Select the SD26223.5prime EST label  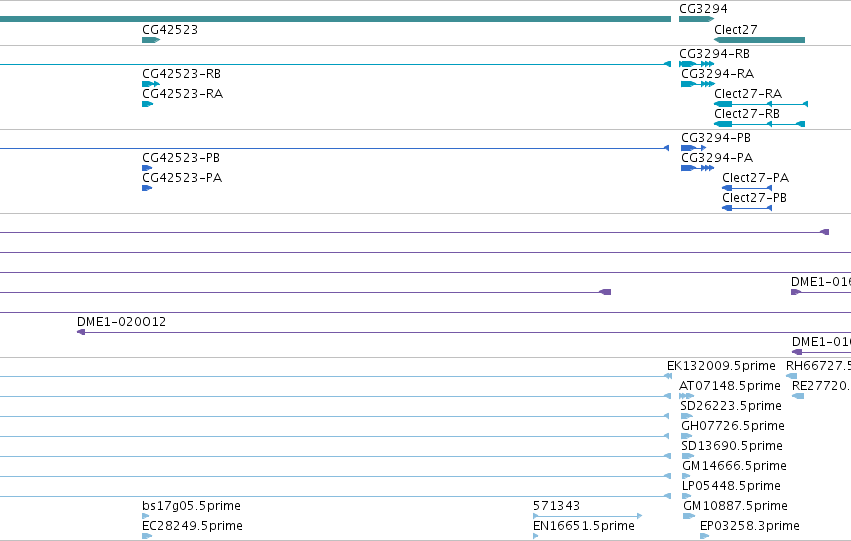[x=731, y=406]
